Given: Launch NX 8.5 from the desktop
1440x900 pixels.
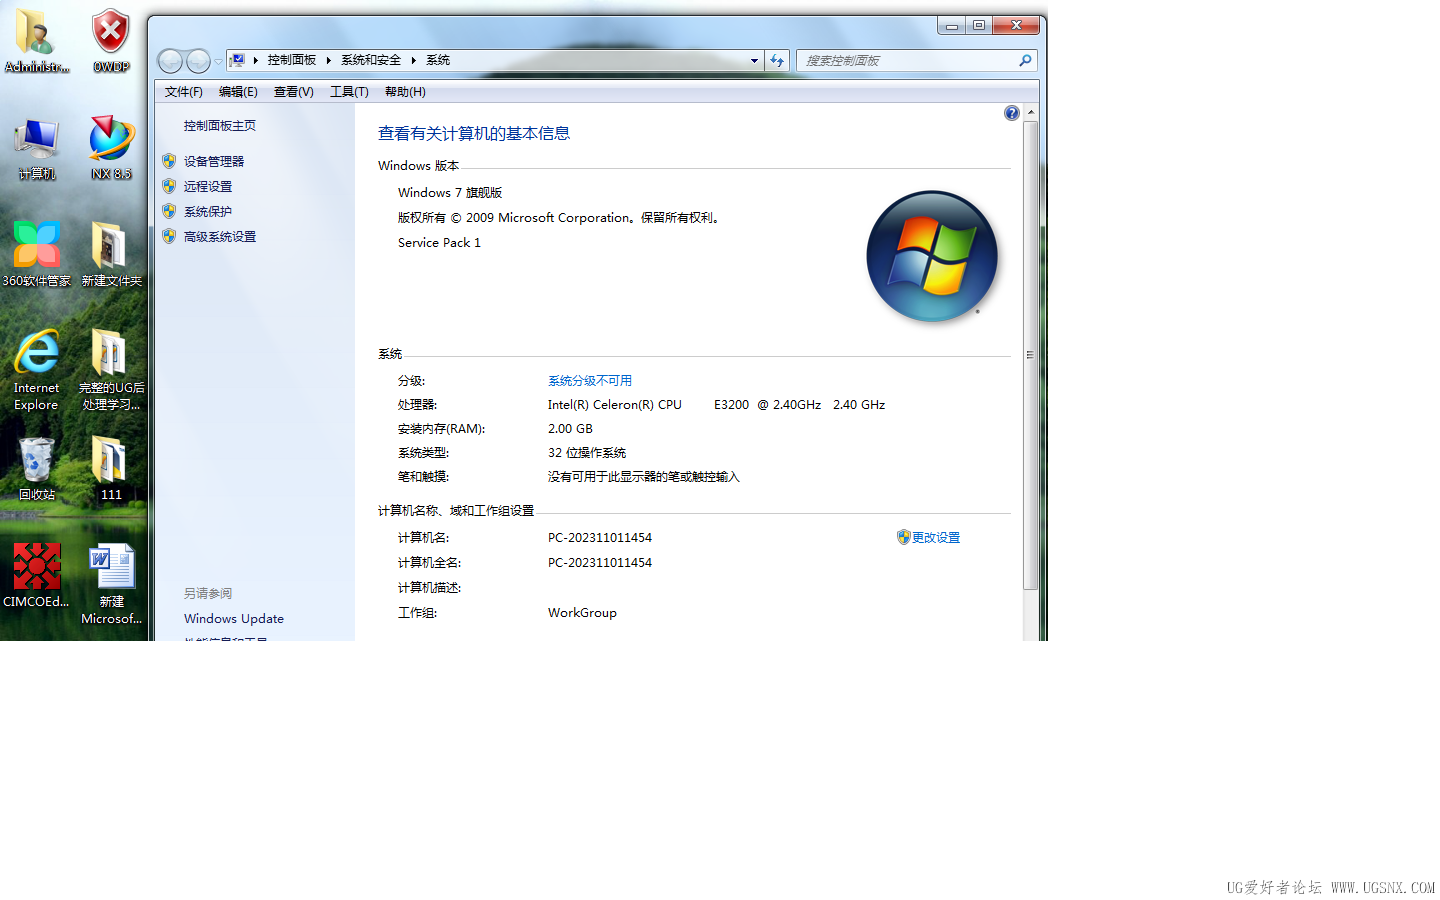Looking at the screenshot, I should [x=111, y=148].
